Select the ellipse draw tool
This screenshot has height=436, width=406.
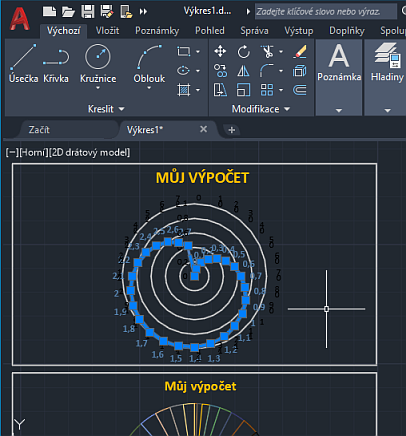click(183, 71)
